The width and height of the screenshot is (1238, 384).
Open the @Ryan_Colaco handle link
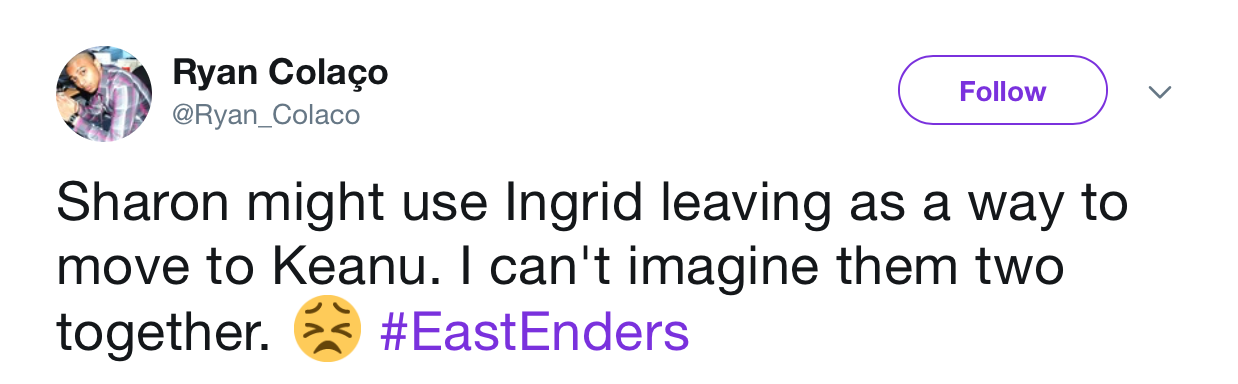point(266,116)
